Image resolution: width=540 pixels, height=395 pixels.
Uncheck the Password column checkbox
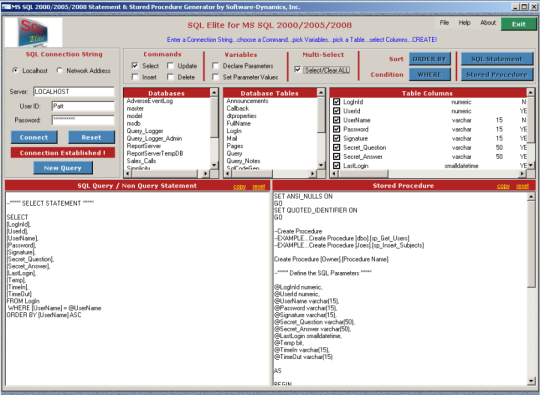tap(336, 129)
